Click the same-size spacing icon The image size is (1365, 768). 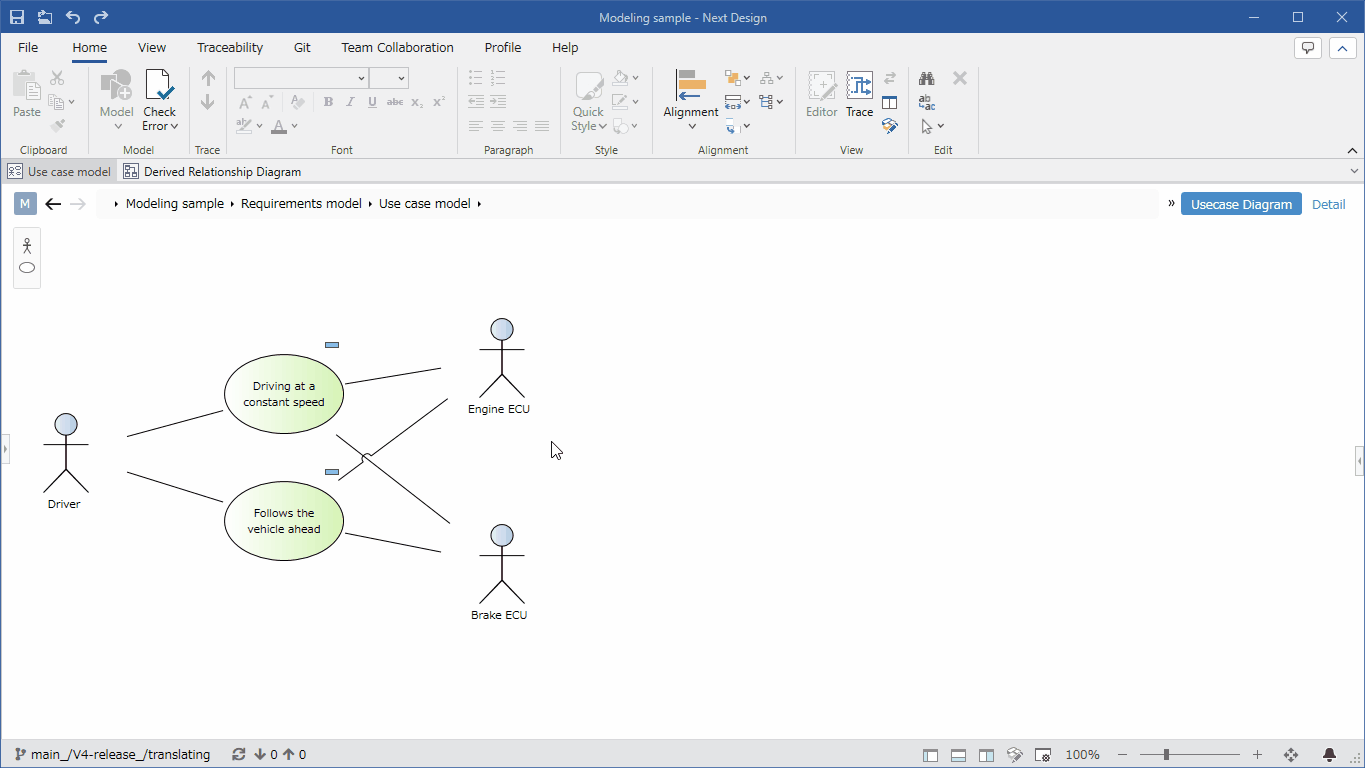pyautogui.click(x=732, y=102)
